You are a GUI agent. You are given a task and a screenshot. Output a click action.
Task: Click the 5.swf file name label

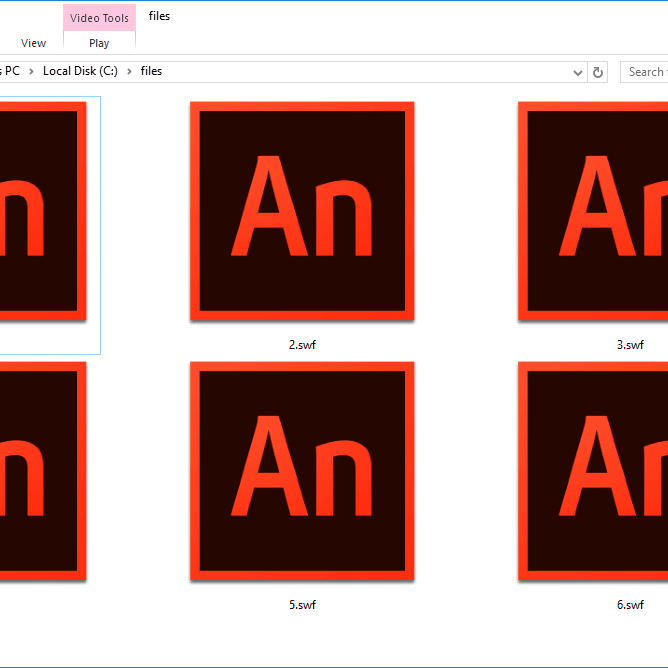302,605
